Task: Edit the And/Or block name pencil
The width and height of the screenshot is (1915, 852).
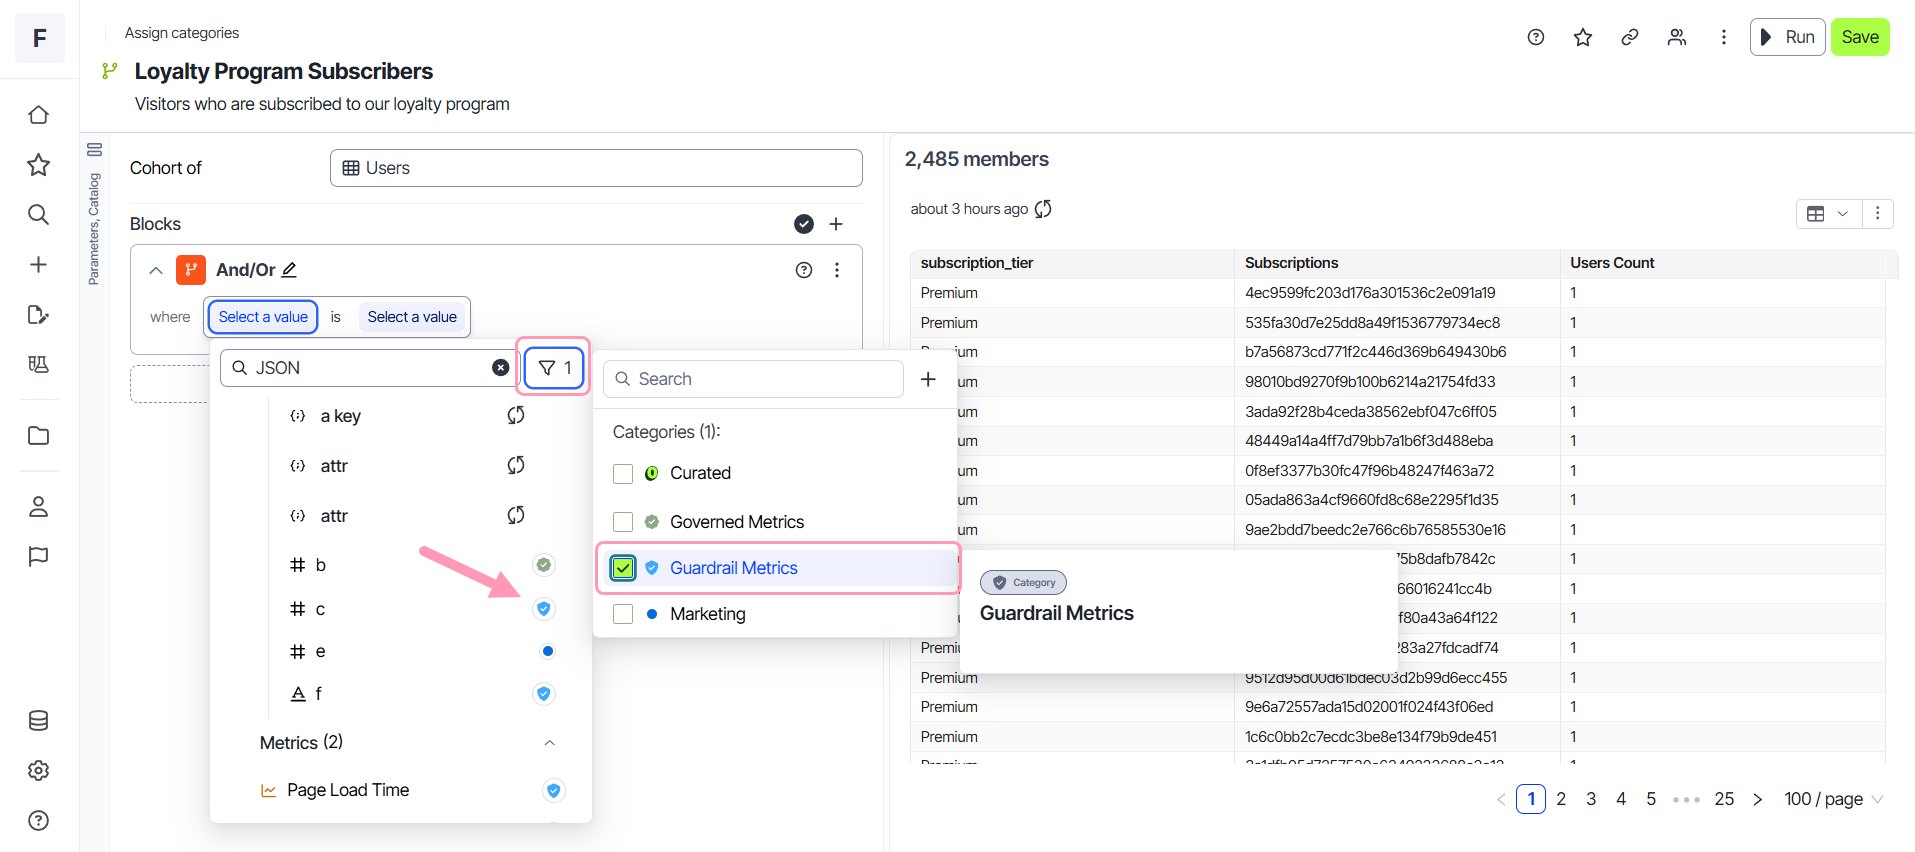Action: click(289, 270)
